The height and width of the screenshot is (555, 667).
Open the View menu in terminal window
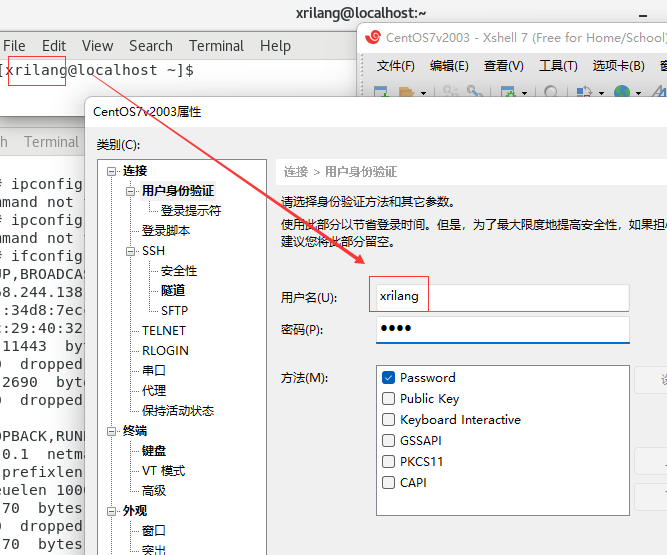pos(97,46)
